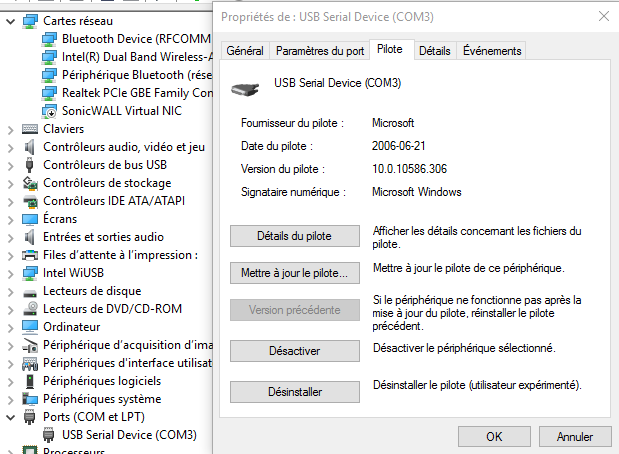Click the USB Serial Device (COM3) tree icon
Viewport: 619px width, 454px height.
tap(49, 435)
